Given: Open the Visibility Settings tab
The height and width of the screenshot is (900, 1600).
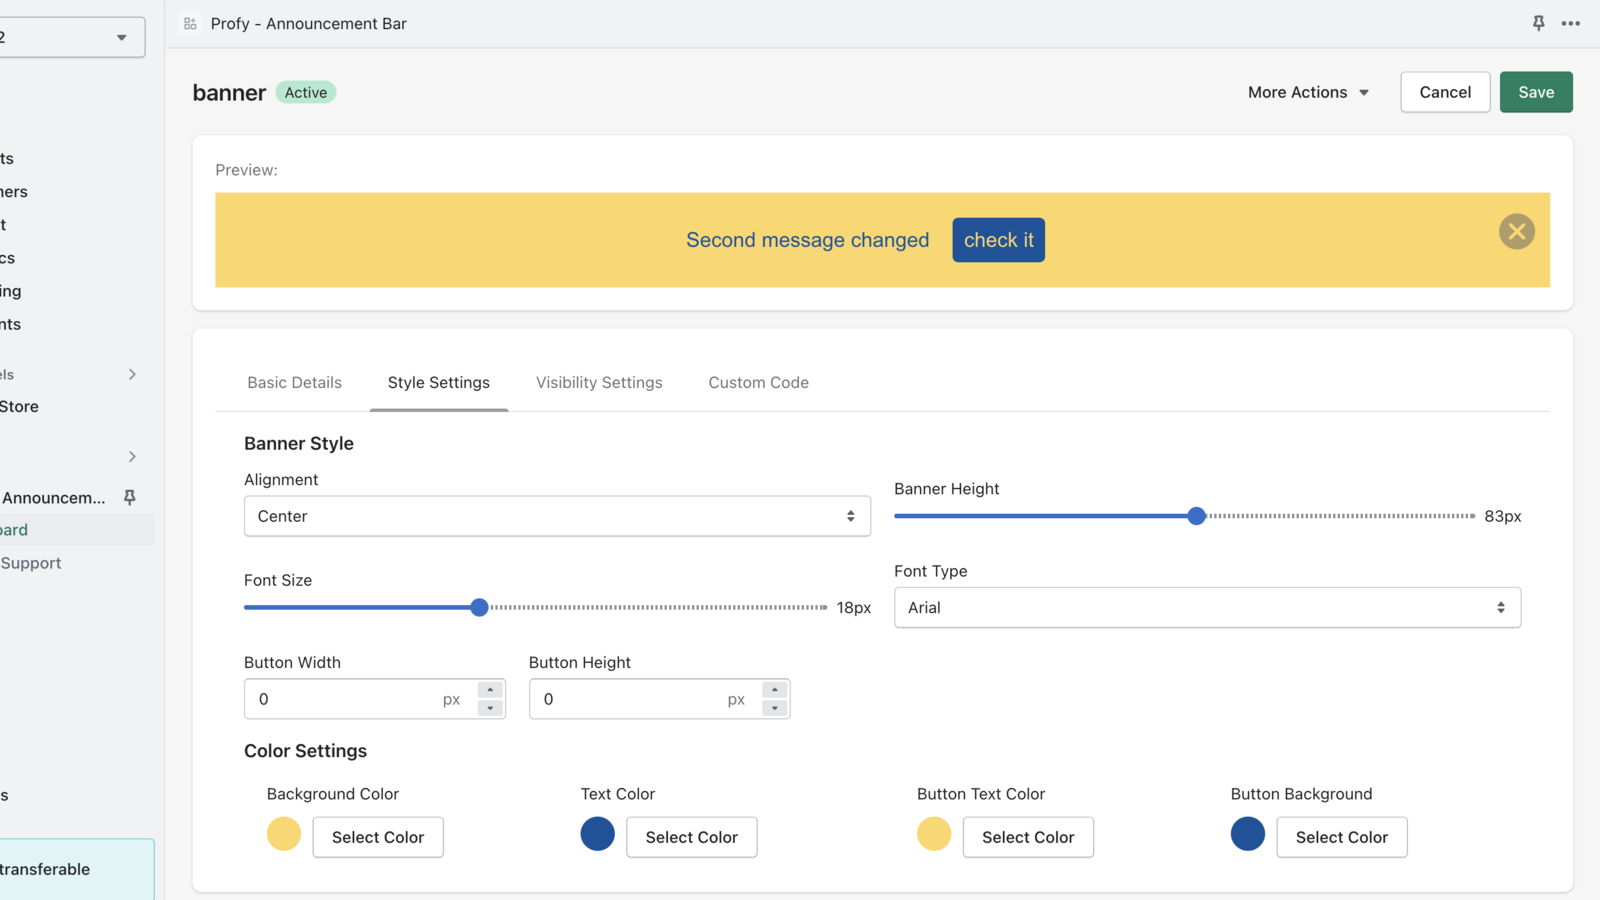Looking at the screenshot, I should tap(599, 382).
